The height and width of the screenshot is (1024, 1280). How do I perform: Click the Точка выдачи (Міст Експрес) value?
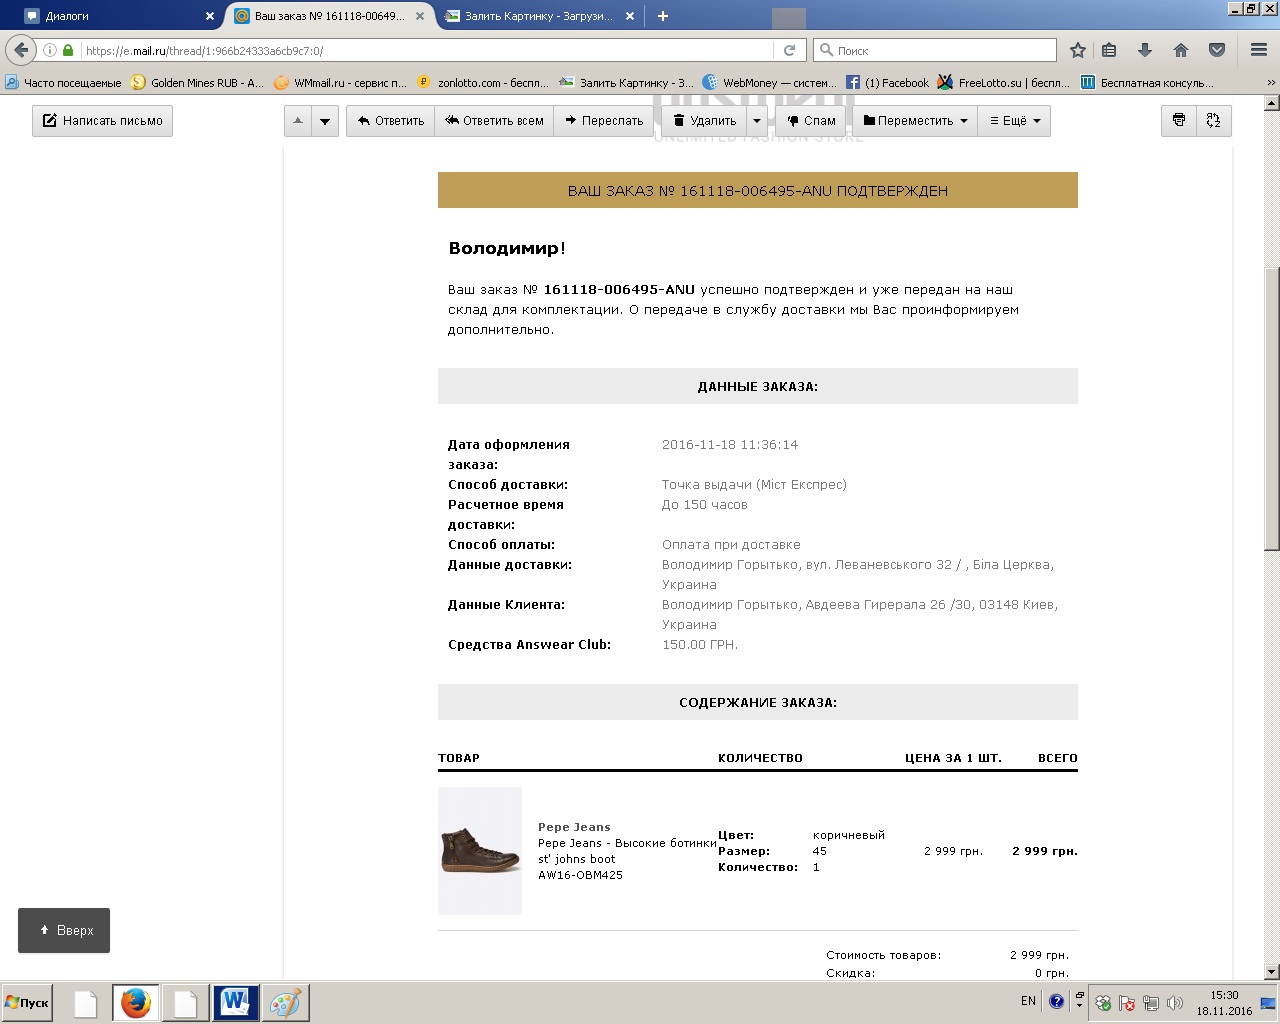pyautogui.click(x=754, y=485)
